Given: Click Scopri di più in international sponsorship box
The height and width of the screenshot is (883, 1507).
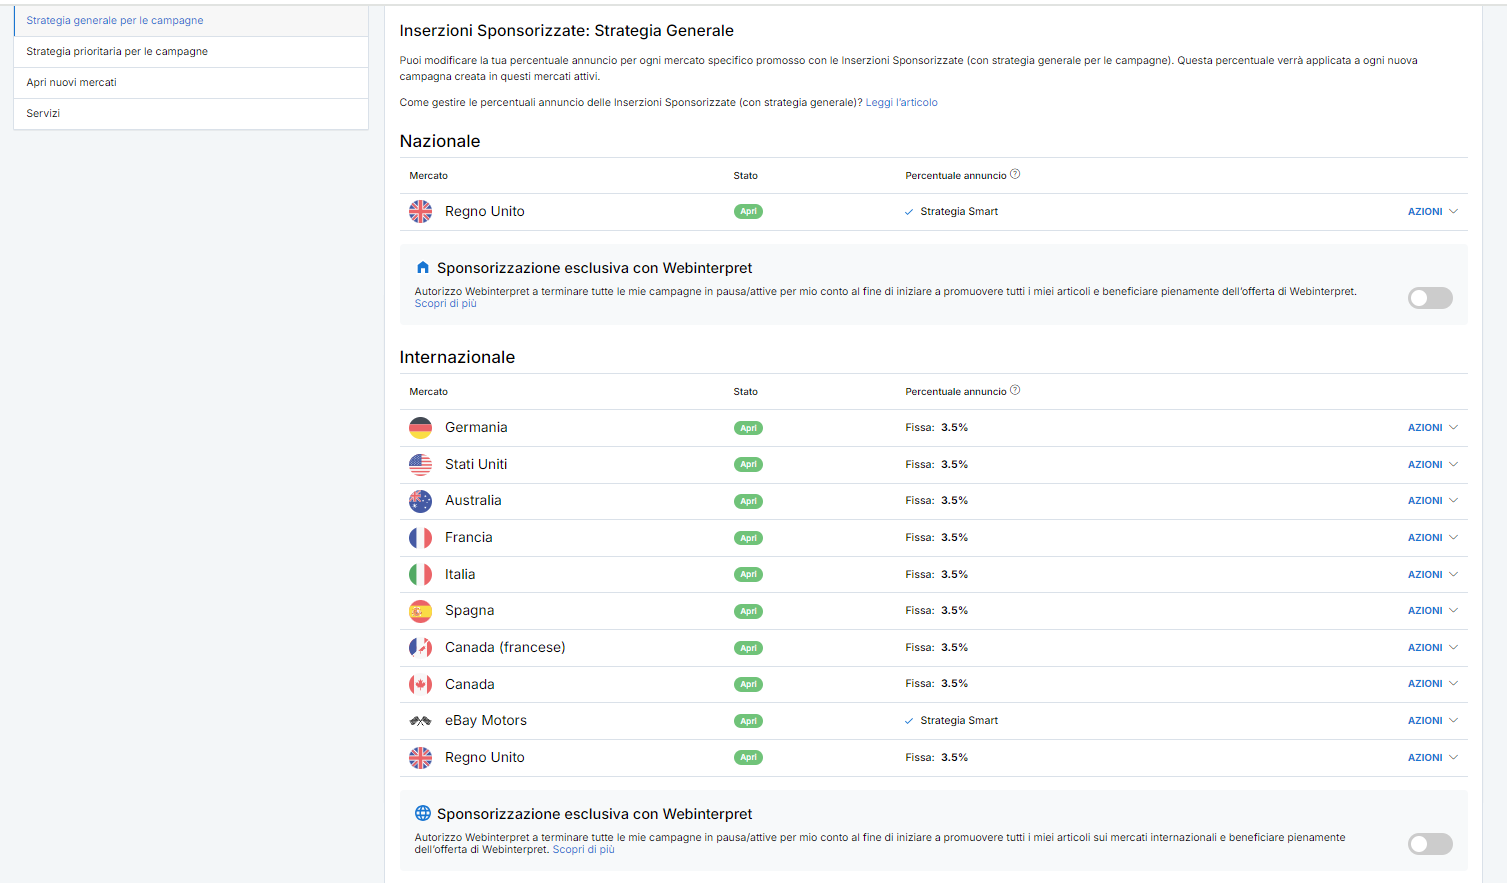Looking at the screenshot, I should (x=583, y=850).
